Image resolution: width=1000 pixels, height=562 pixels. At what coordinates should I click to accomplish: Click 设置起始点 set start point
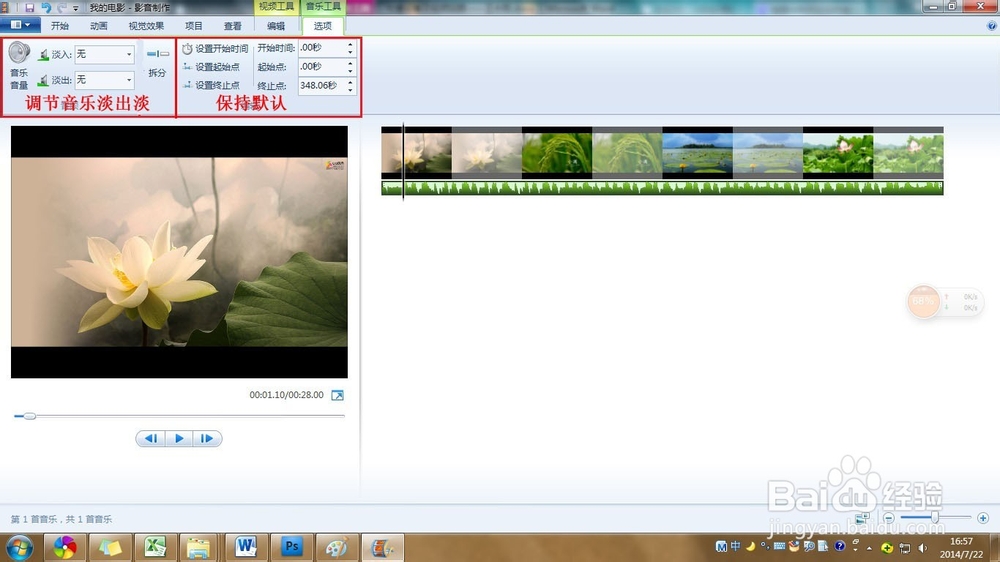click(x=211, y=67)
